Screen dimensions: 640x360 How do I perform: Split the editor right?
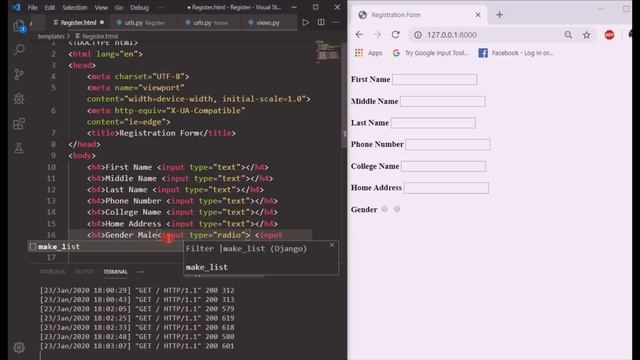[321, 22]
